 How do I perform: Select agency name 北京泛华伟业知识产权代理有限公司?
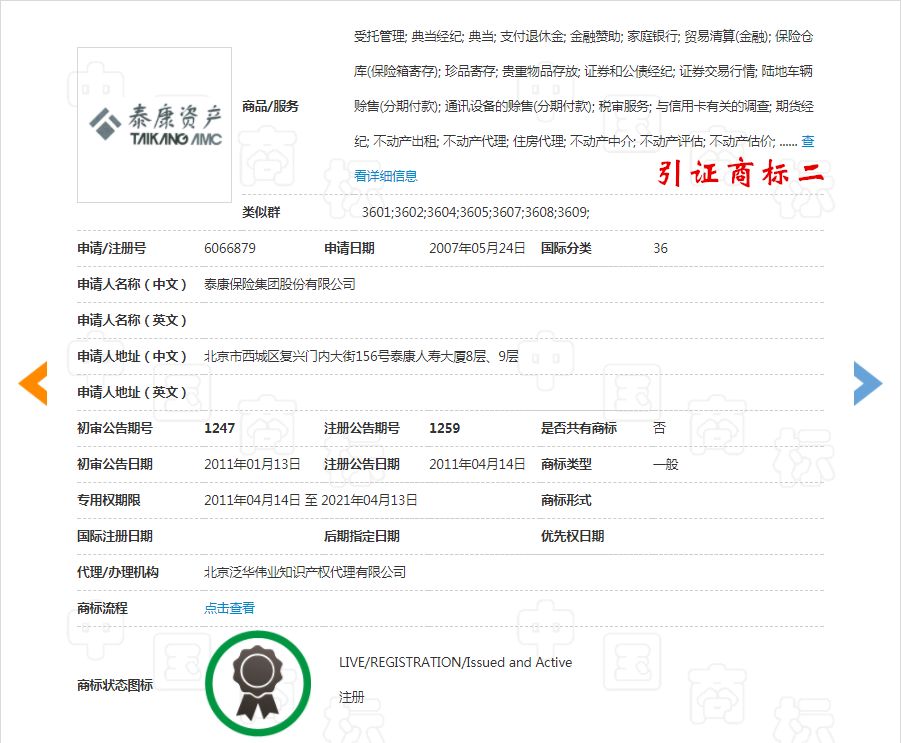(305, 572)
